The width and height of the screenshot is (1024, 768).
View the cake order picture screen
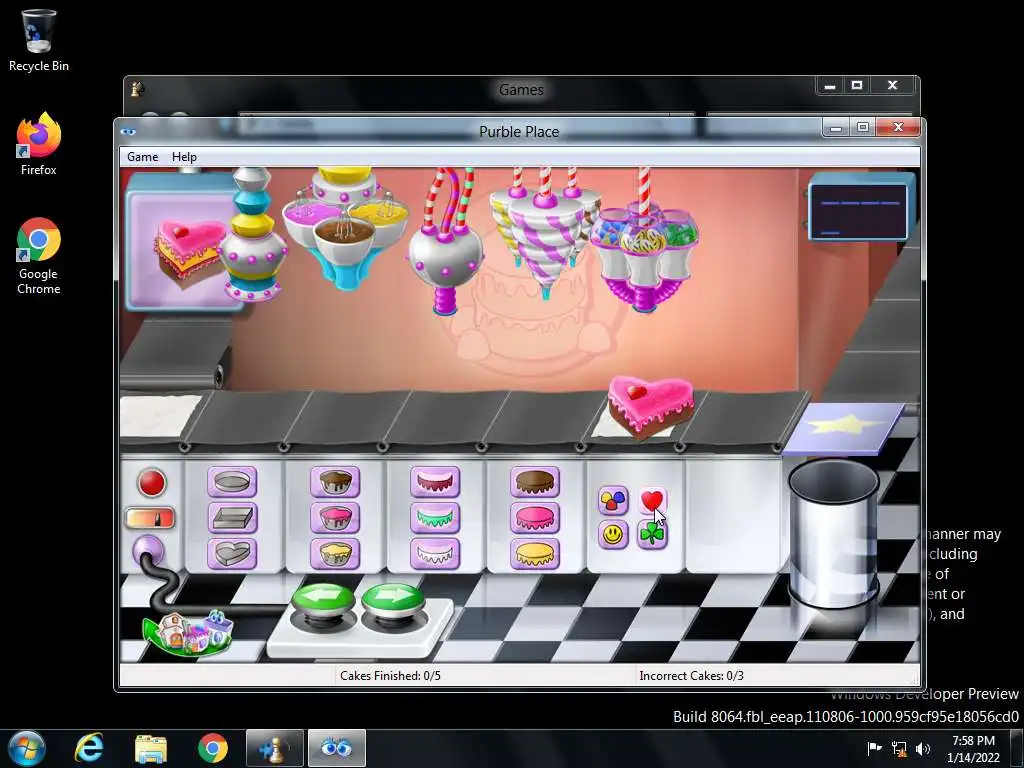point(183,242)
